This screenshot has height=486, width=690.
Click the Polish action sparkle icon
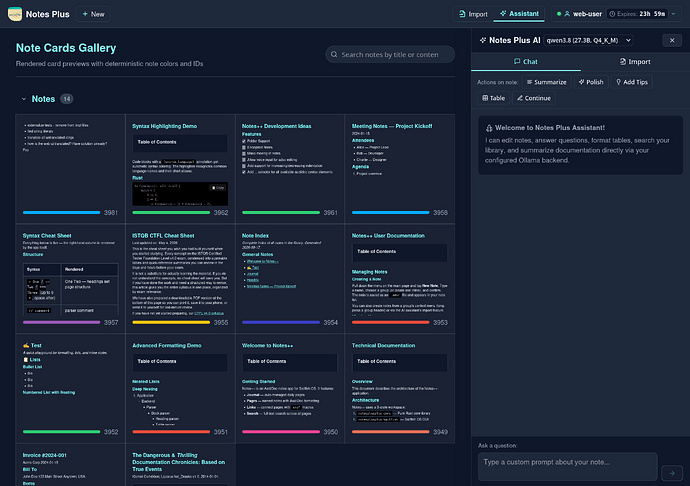click(581, 82)
